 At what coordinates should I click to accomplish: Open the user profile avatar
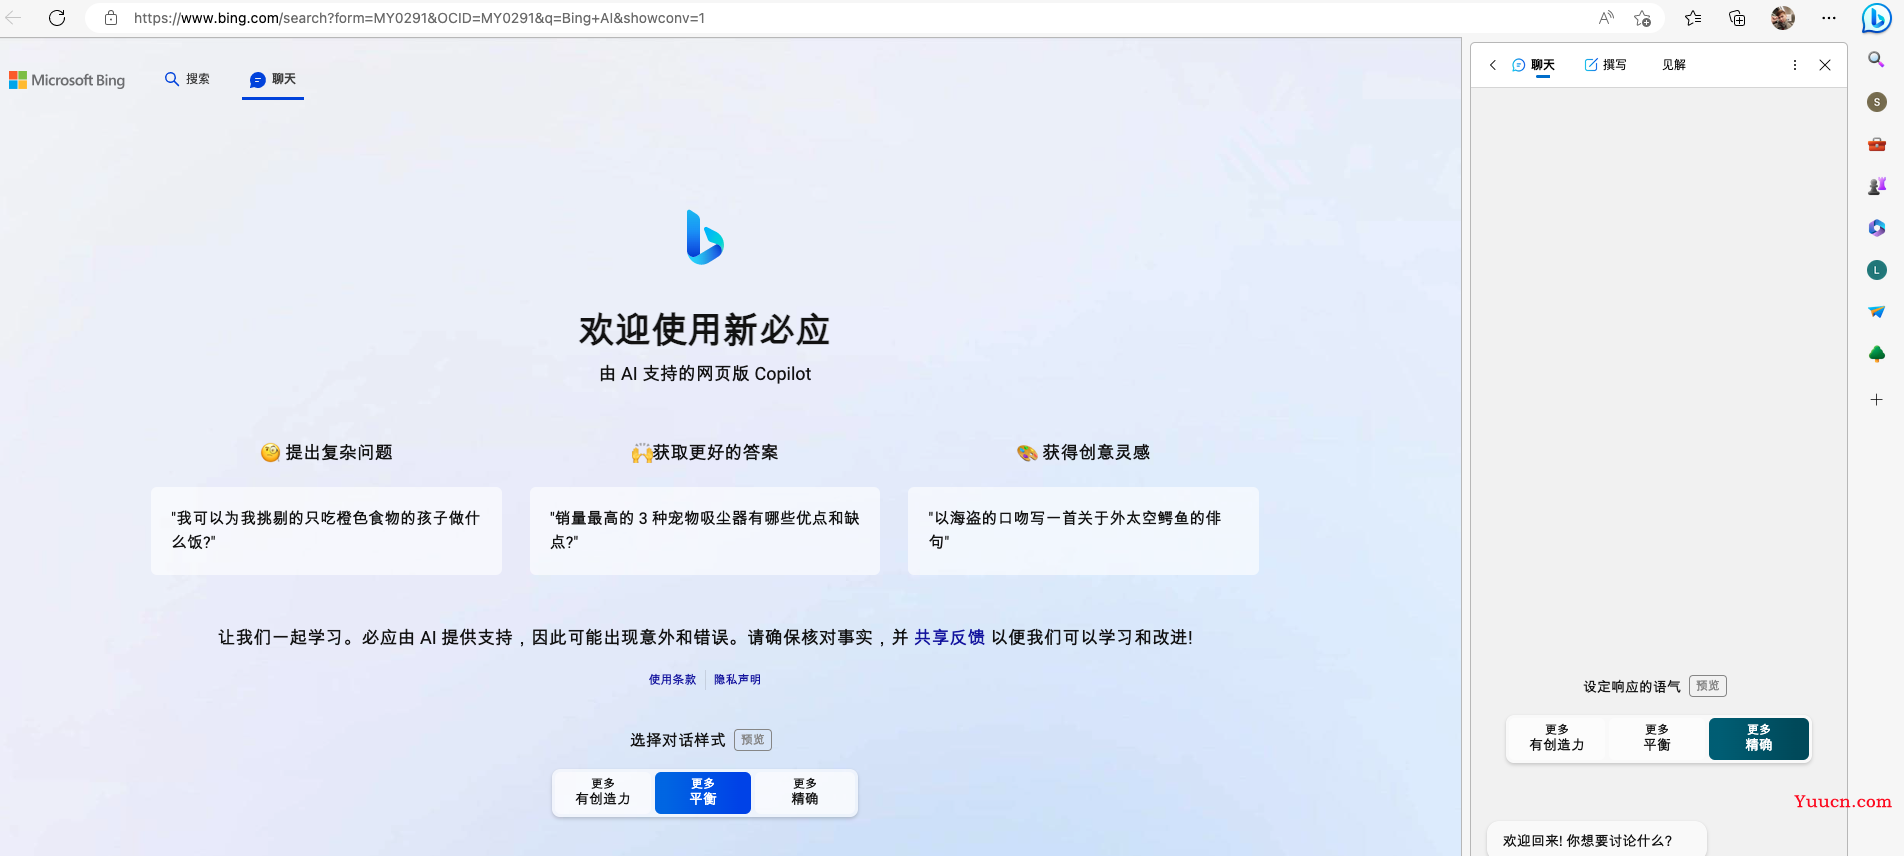(x=1782, y=18)
